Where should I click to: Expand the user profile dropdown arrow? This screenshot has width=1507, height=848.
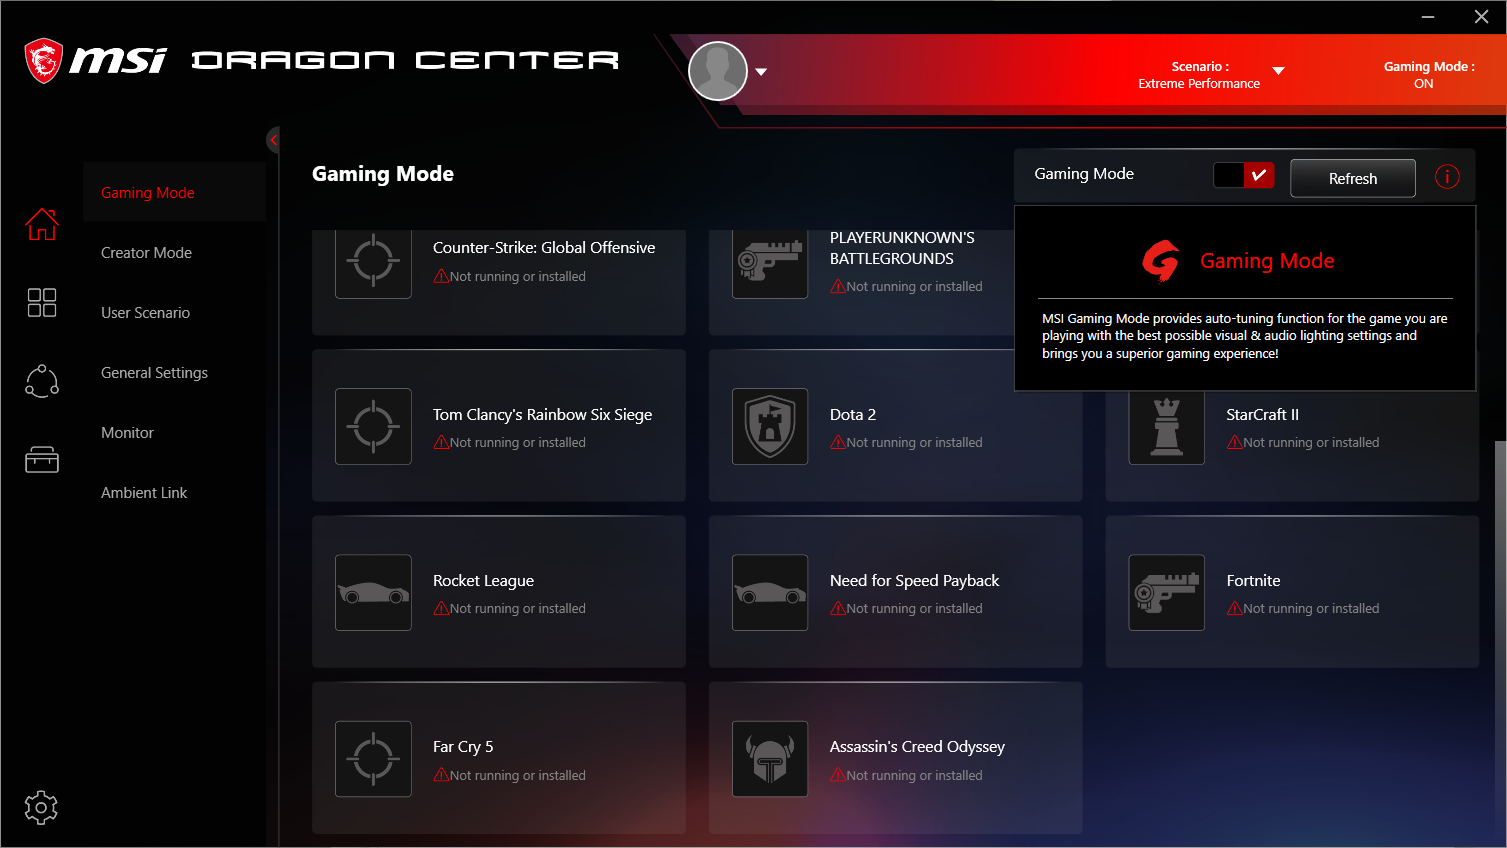tap(761, 72)
